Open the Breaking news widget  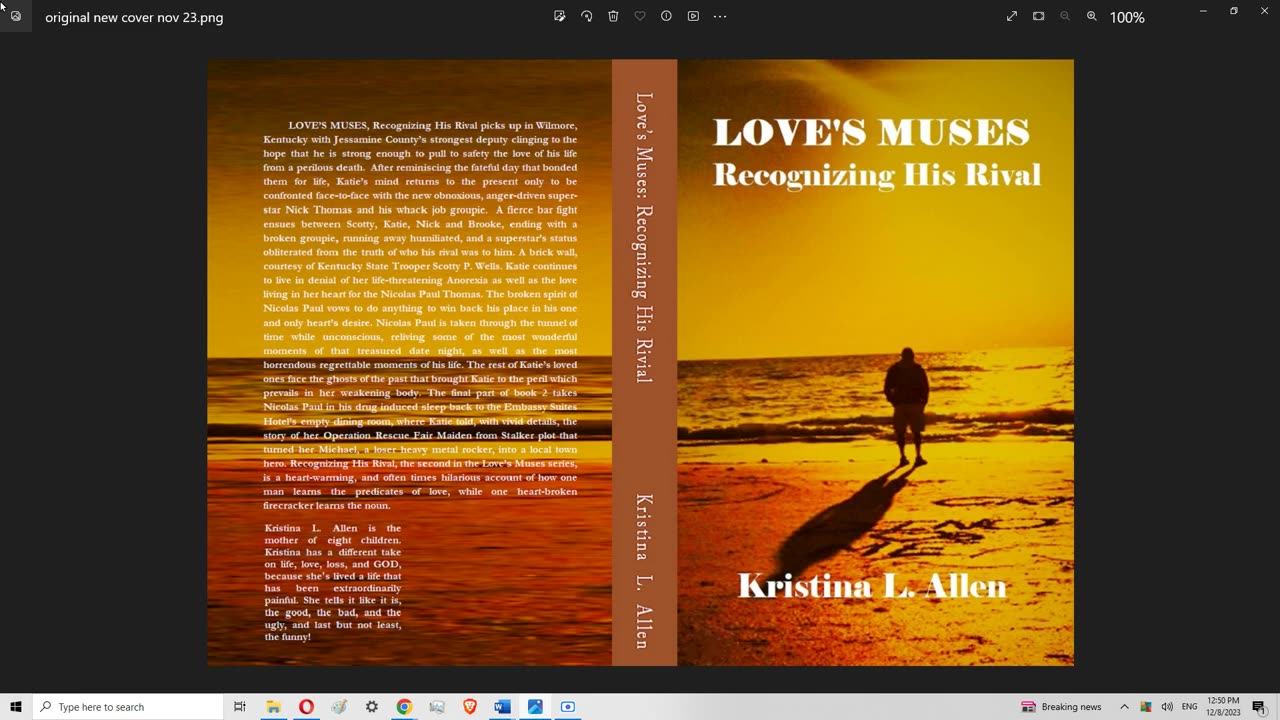tap(1061, 707)
